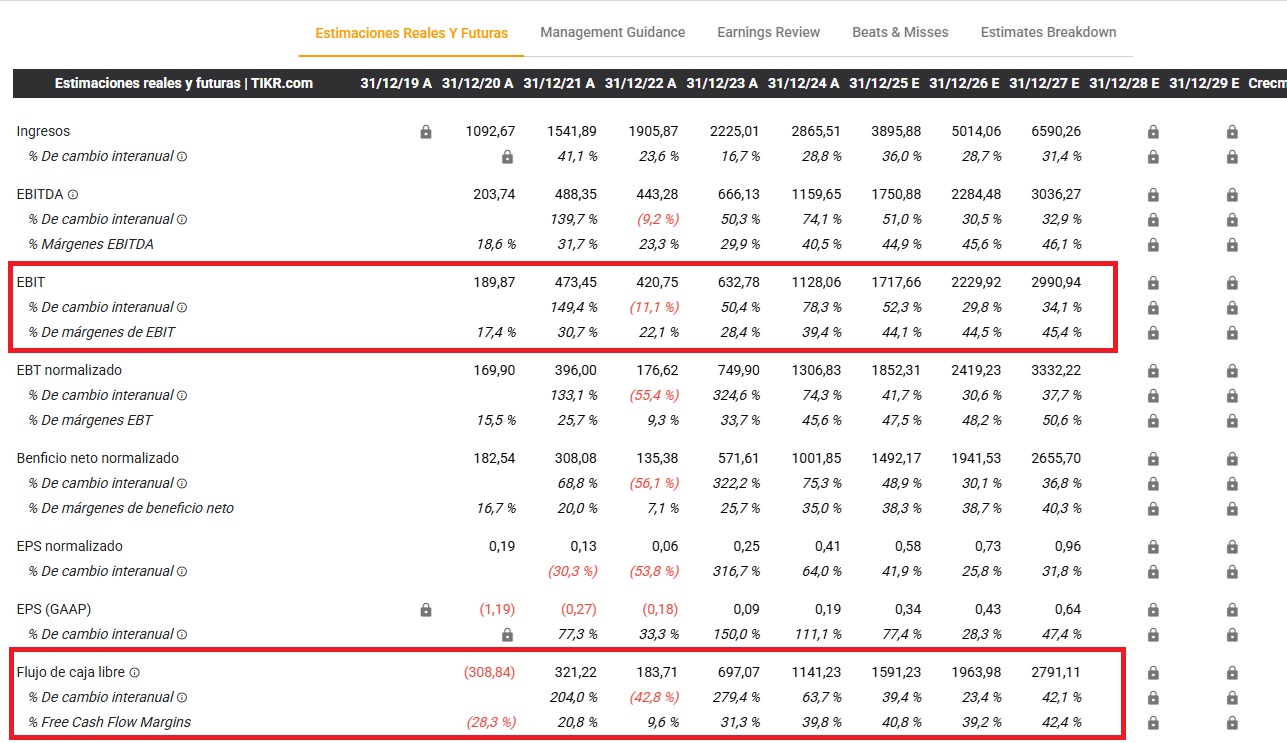The image size is (1287, 743).
Task: Click info icon on Ingresos % De cambio interanual
Action: pyautogui.click(x=182, y=157)
